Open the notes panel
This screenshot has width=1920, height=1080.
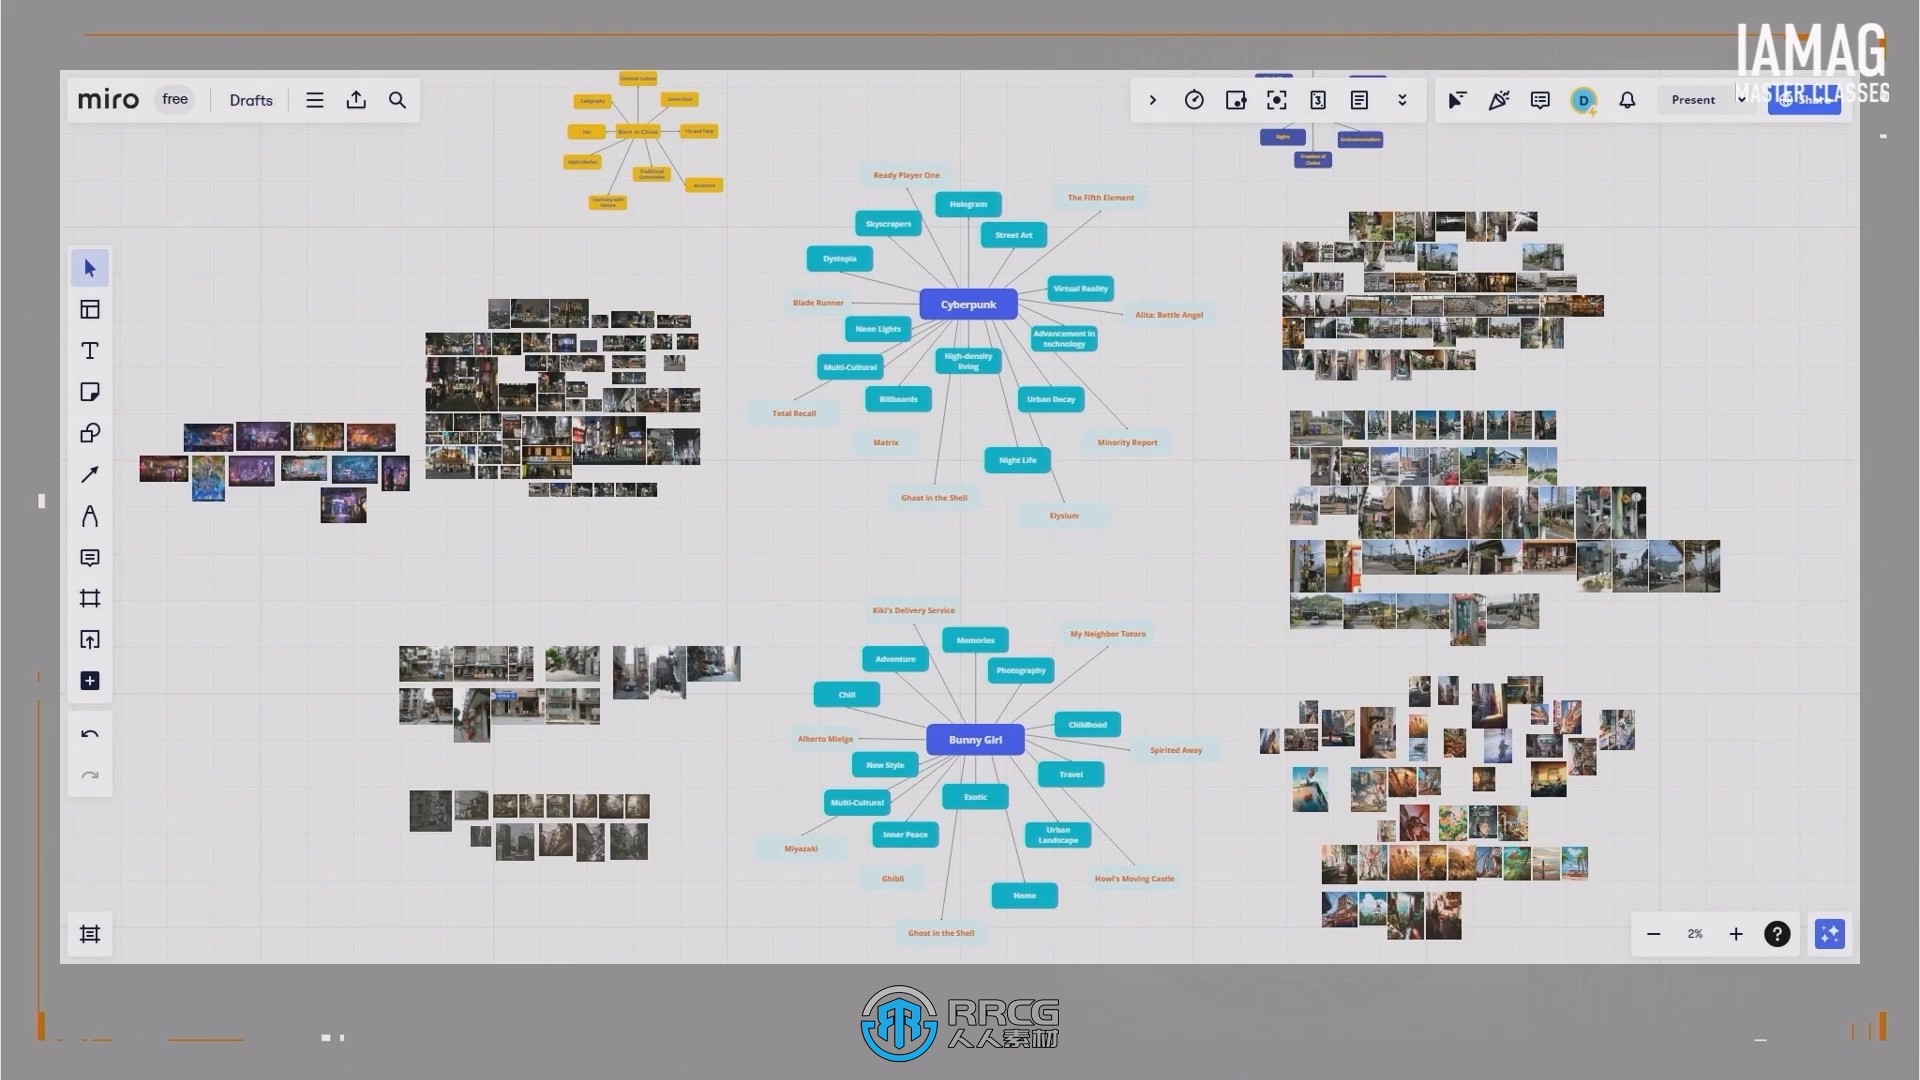1359,100
